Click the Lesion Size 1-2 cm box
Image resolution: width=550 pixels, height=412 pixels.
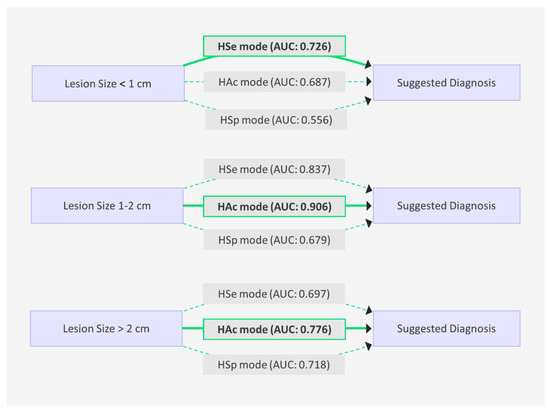(107, 206)
